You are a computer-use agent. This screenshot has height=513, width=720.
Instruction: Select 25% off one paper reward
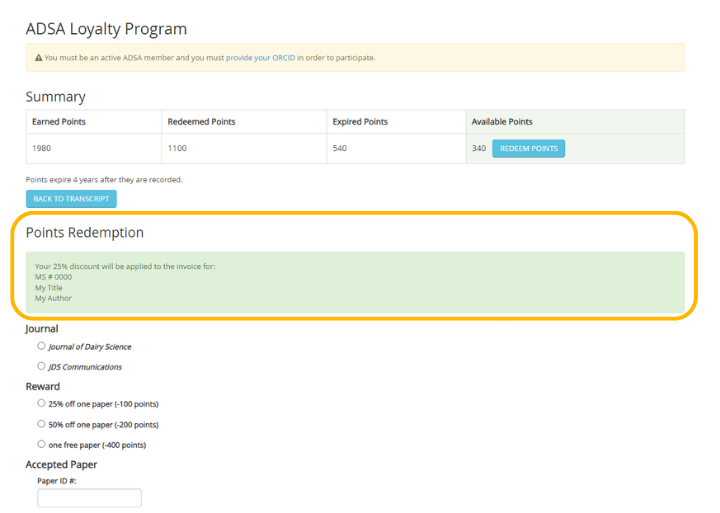[41, 403]
